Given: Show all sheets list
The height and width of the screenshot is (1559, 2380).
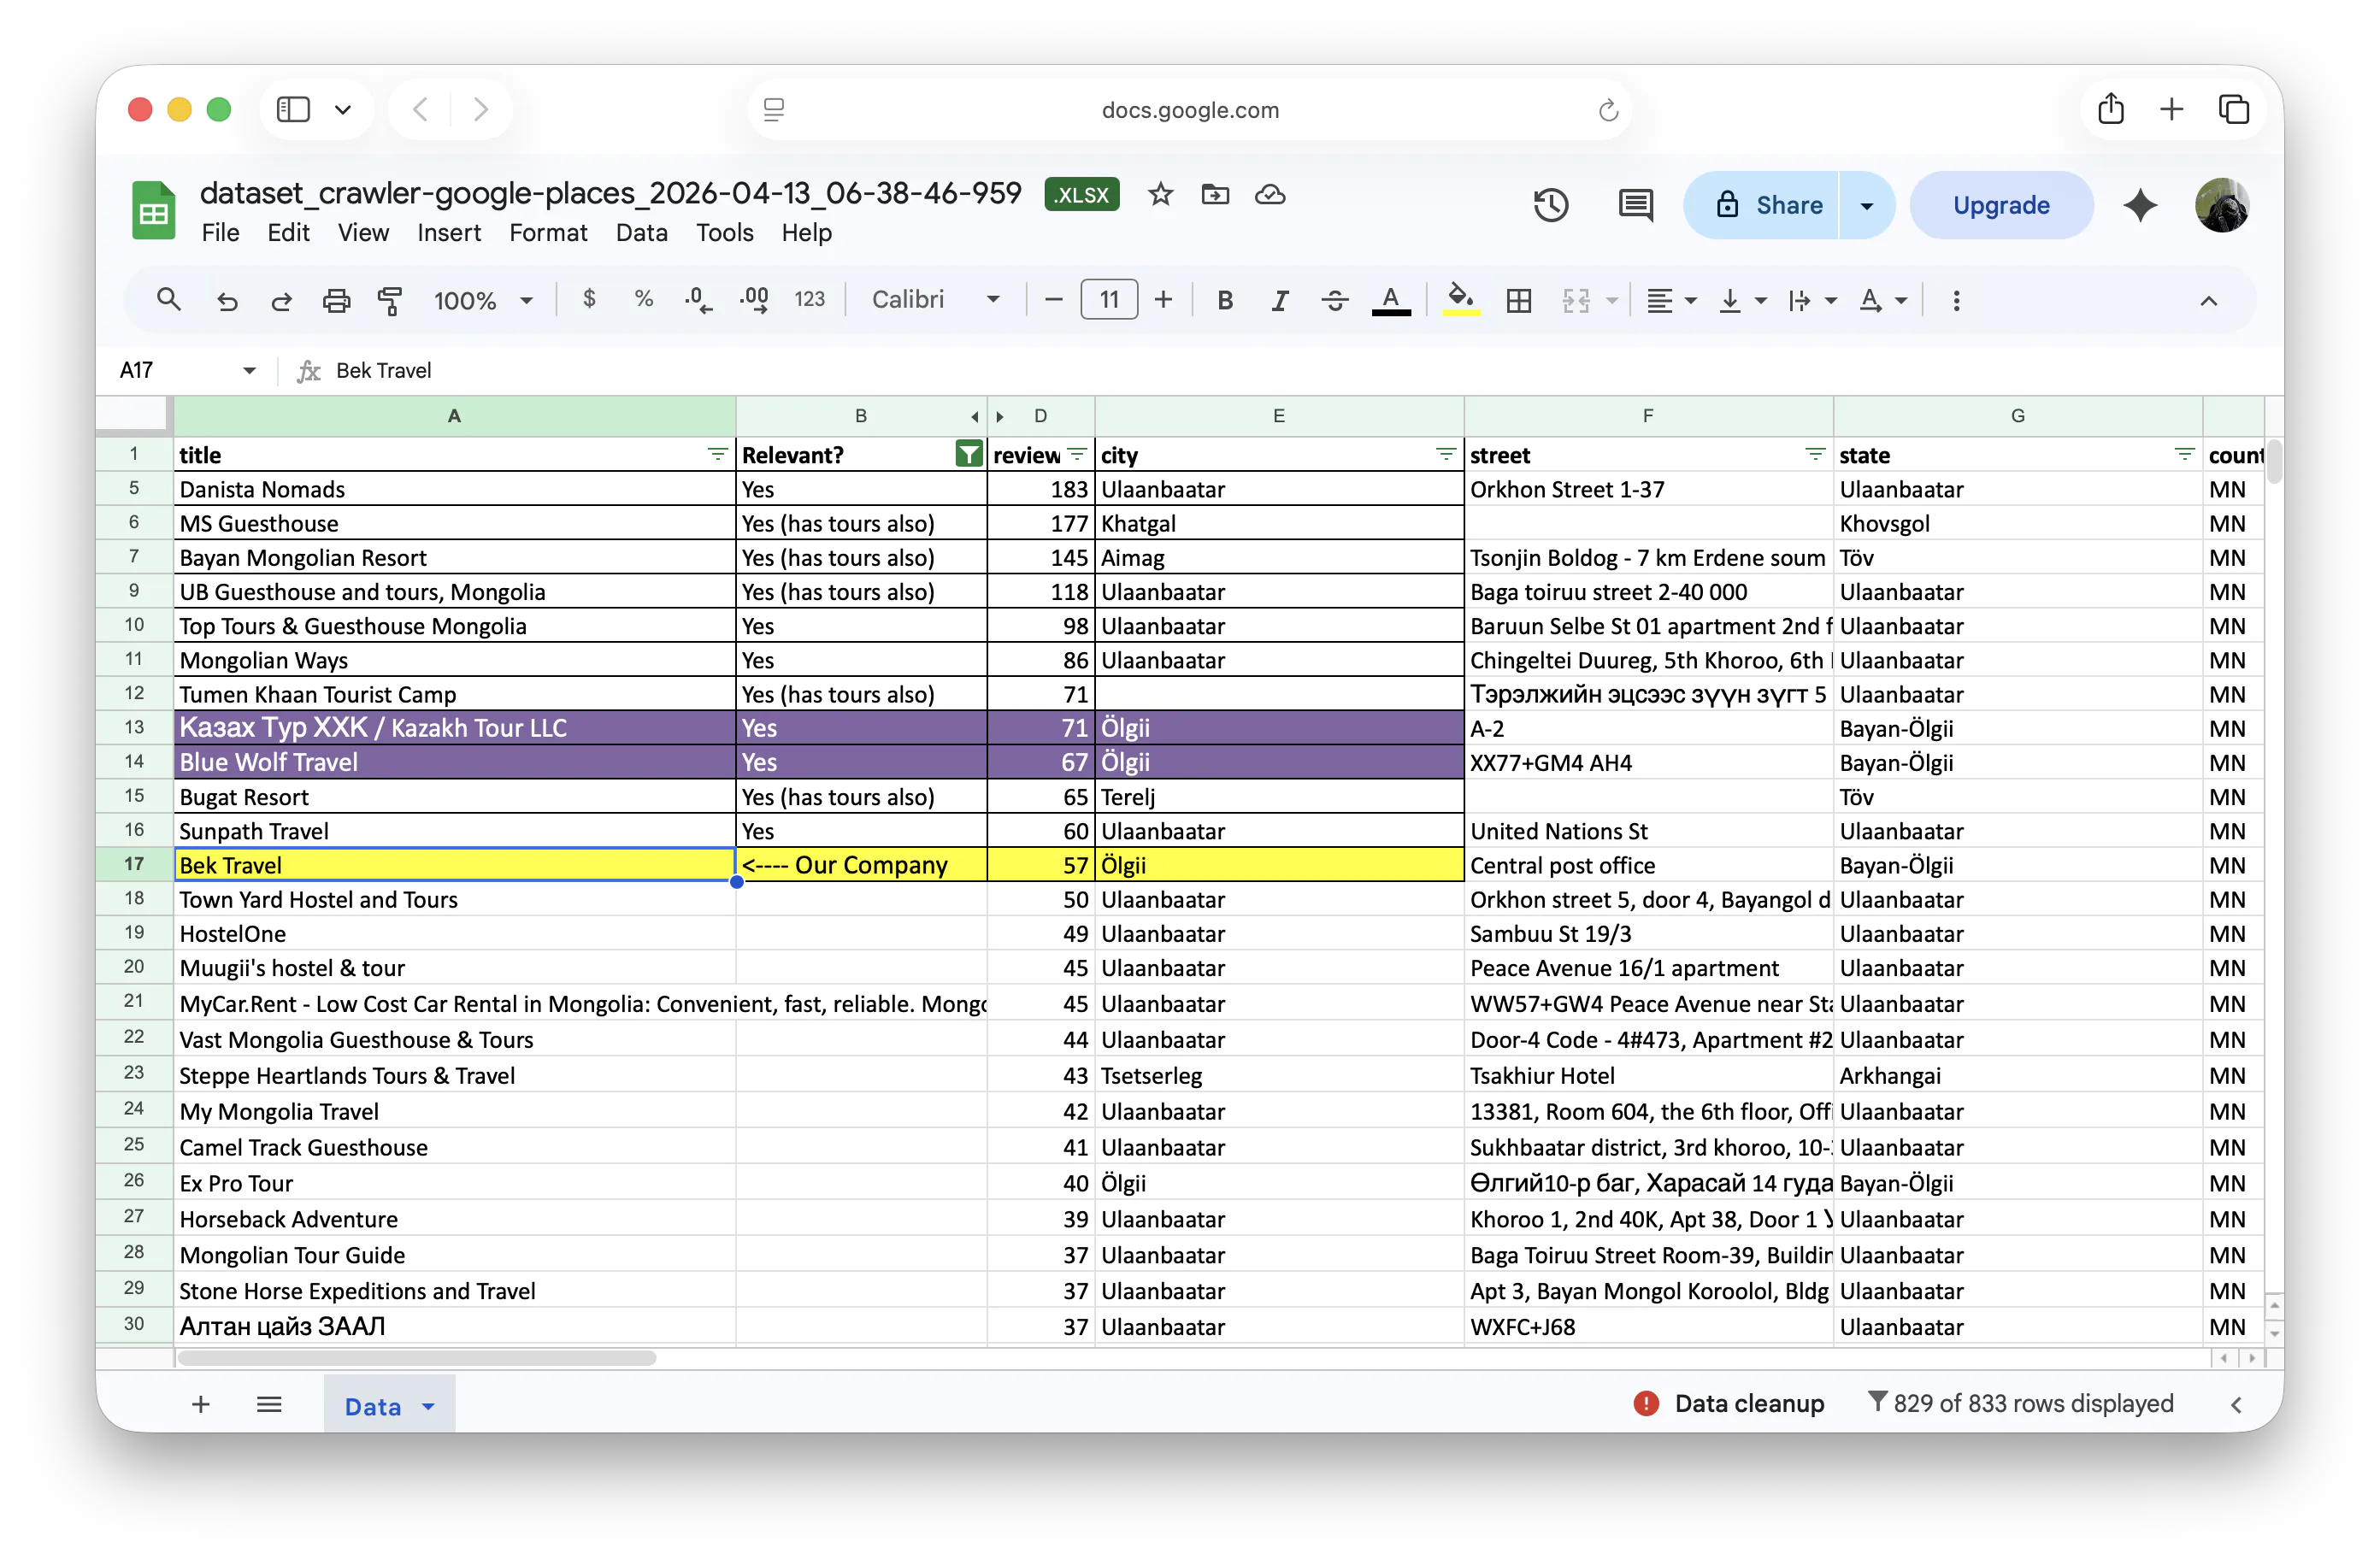Looking at the screenshot, I should click(269, 1404).
